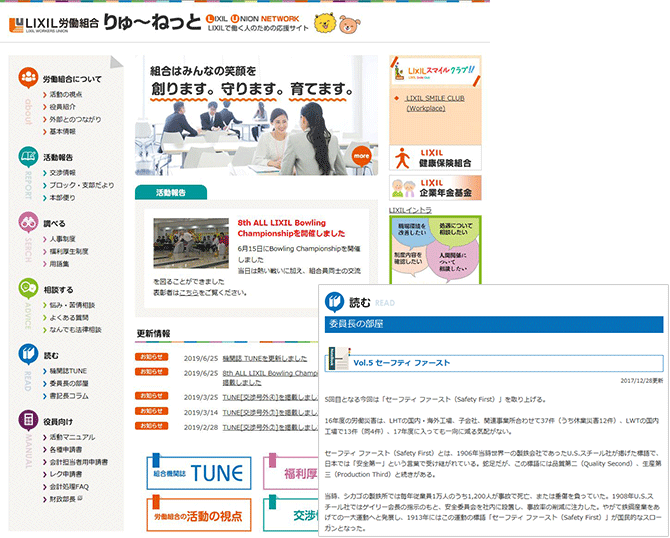Open the 福利厚生制度 sidebar link
The image size is (670, 538).
point(69,251)
